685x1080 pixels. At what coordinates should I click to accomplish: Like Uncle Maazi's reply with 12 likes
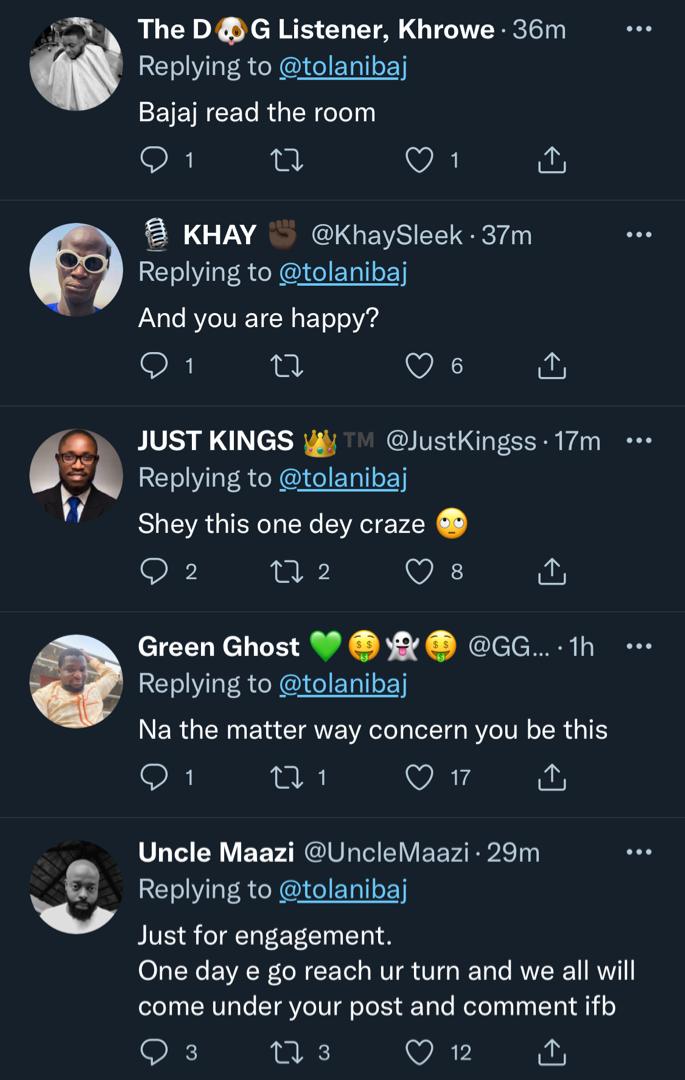pyautogui.click(x=420, y=1052)
